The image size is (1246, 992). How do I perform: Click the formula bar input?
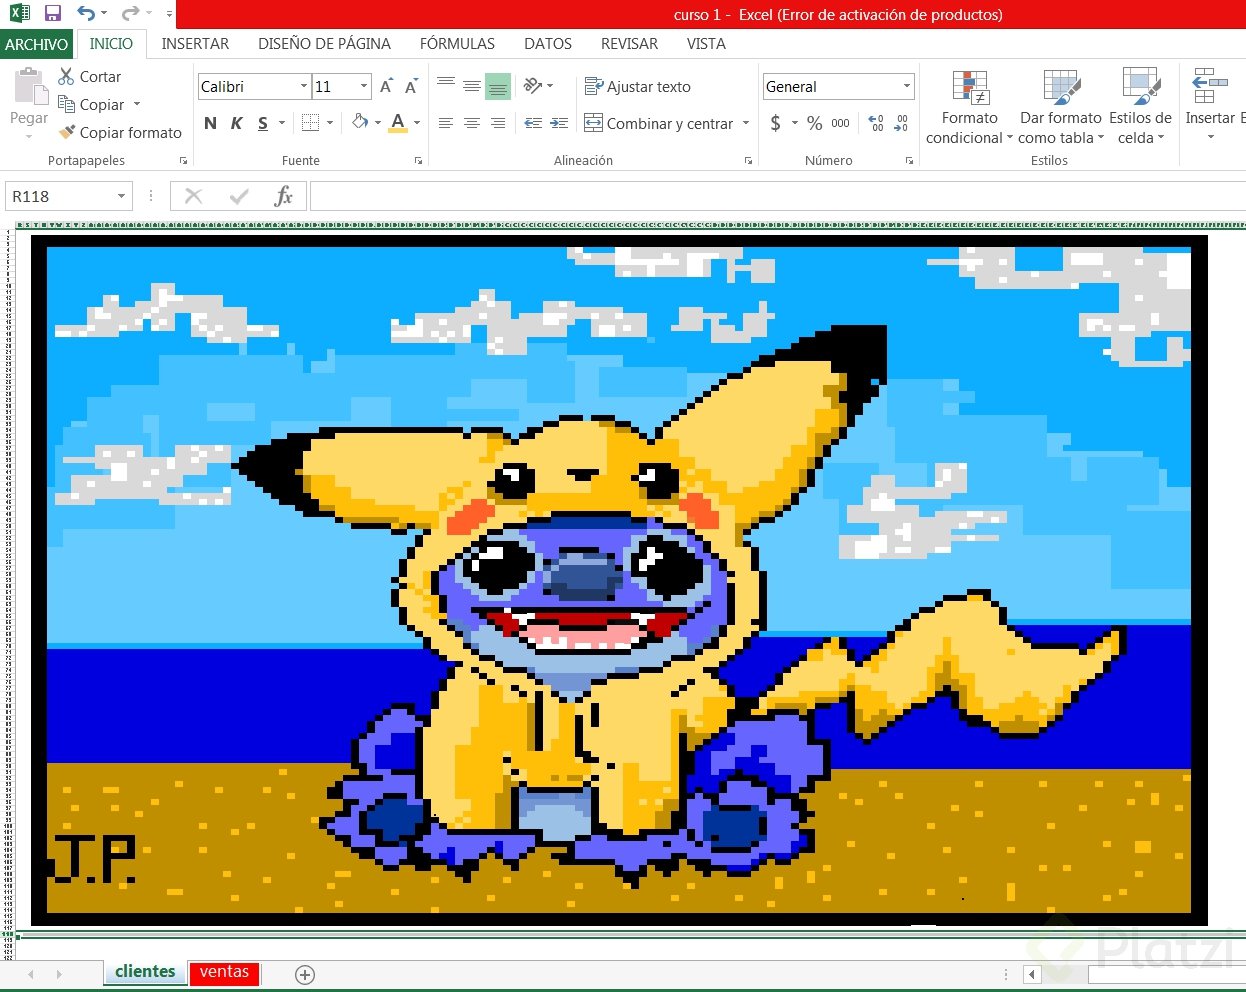pyautogui.click(x=778, y=196)
